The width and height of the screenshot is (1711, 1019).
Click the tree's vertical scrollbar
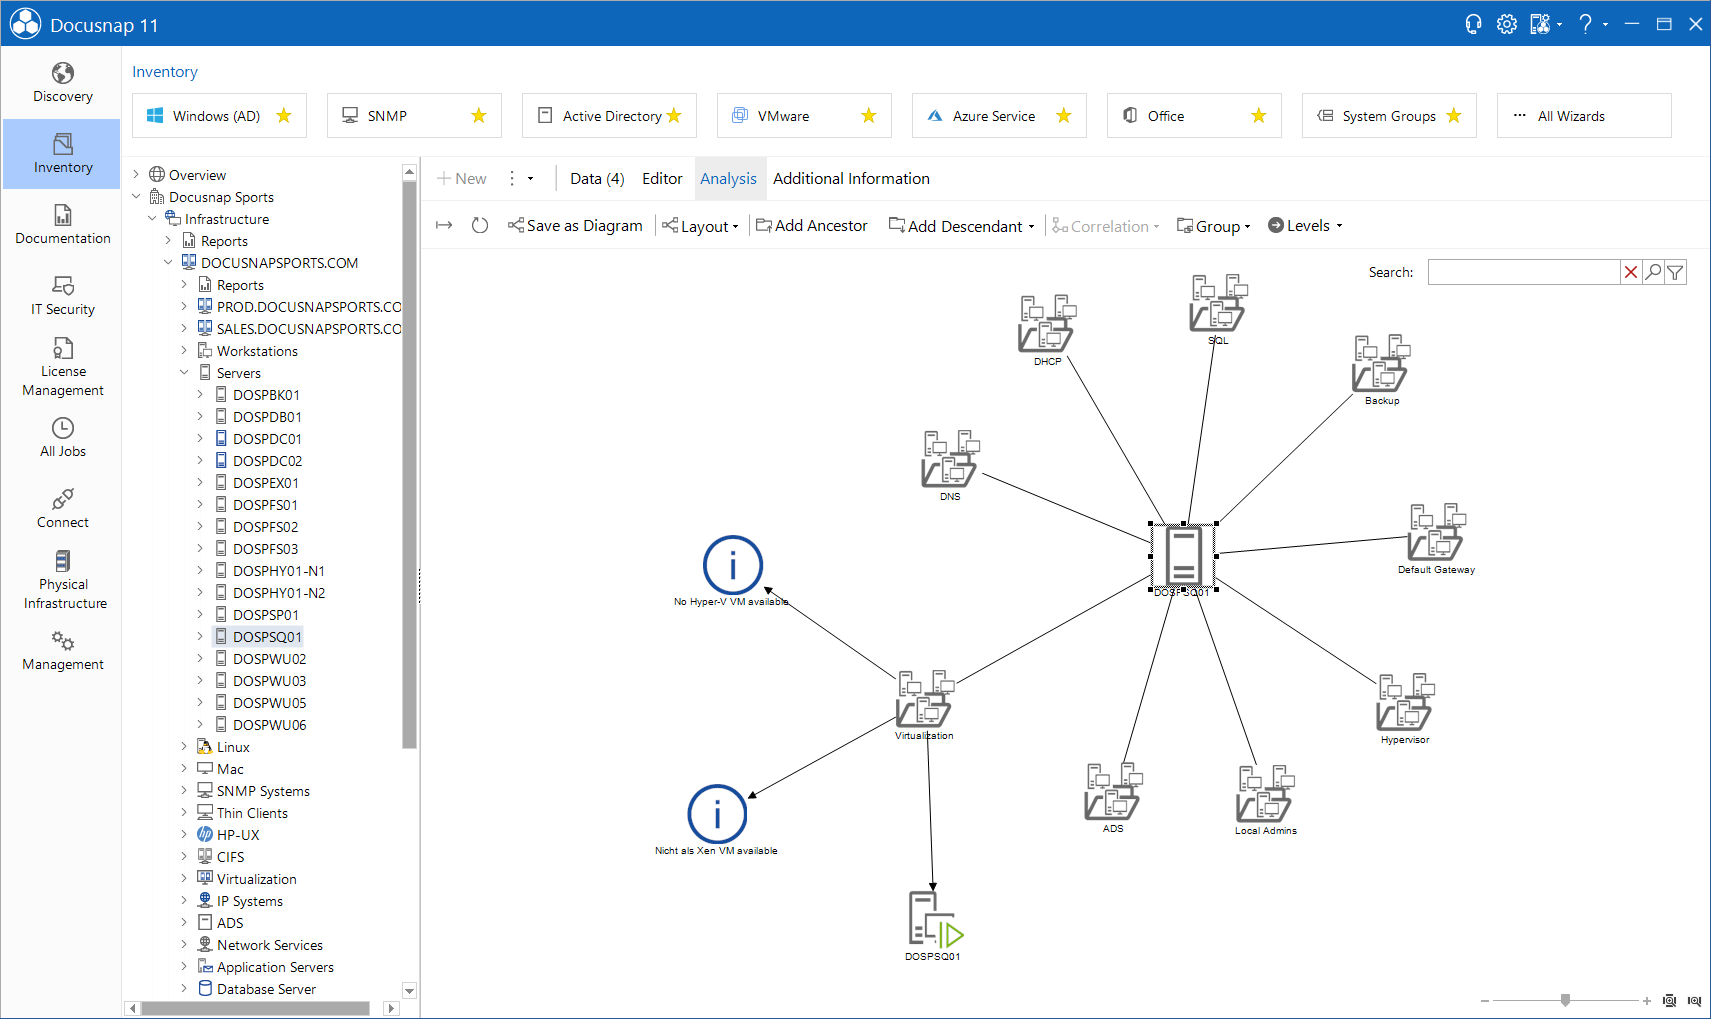tap(409, 463)
